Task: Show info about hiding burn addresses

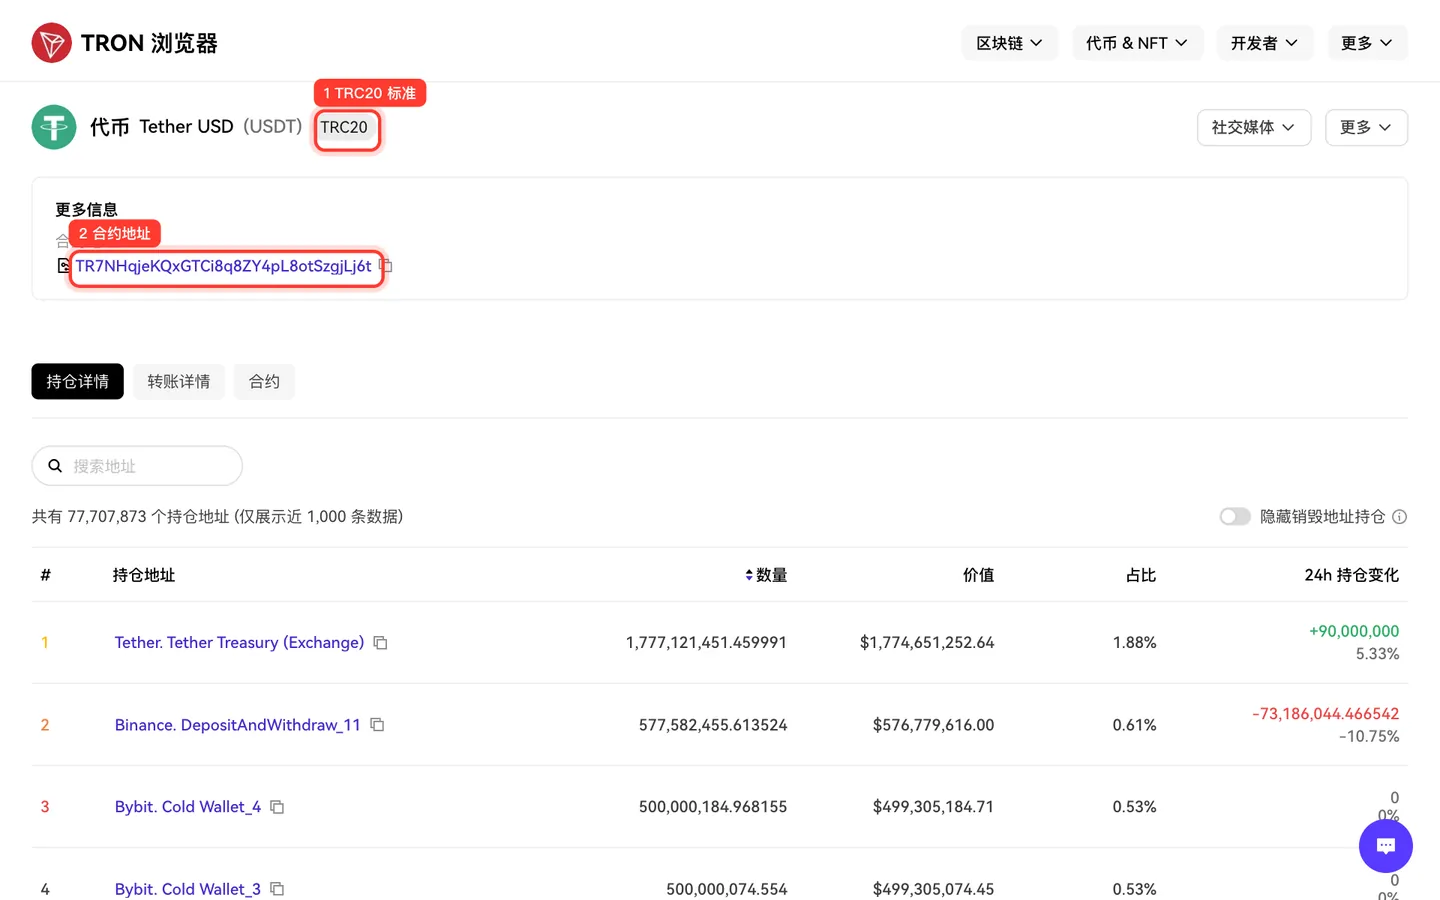Action: pyautogui.click(x=1400, y=517)
